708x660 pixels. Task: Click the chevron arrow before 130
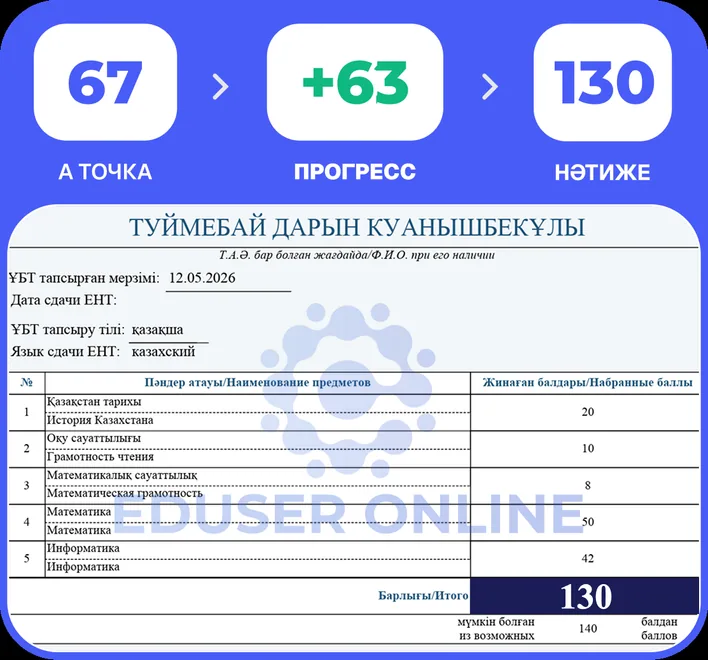[490, 86]
